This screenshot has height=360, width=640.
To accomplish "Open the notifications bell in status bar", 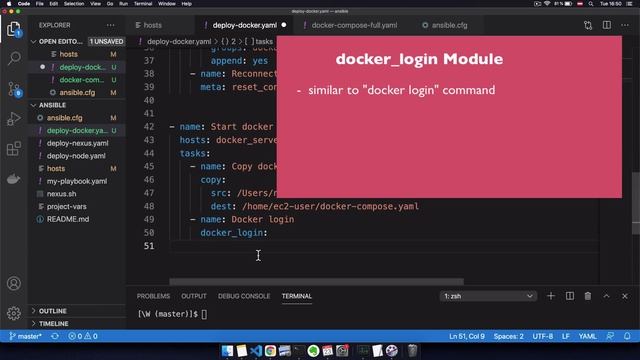I will 627,336.
